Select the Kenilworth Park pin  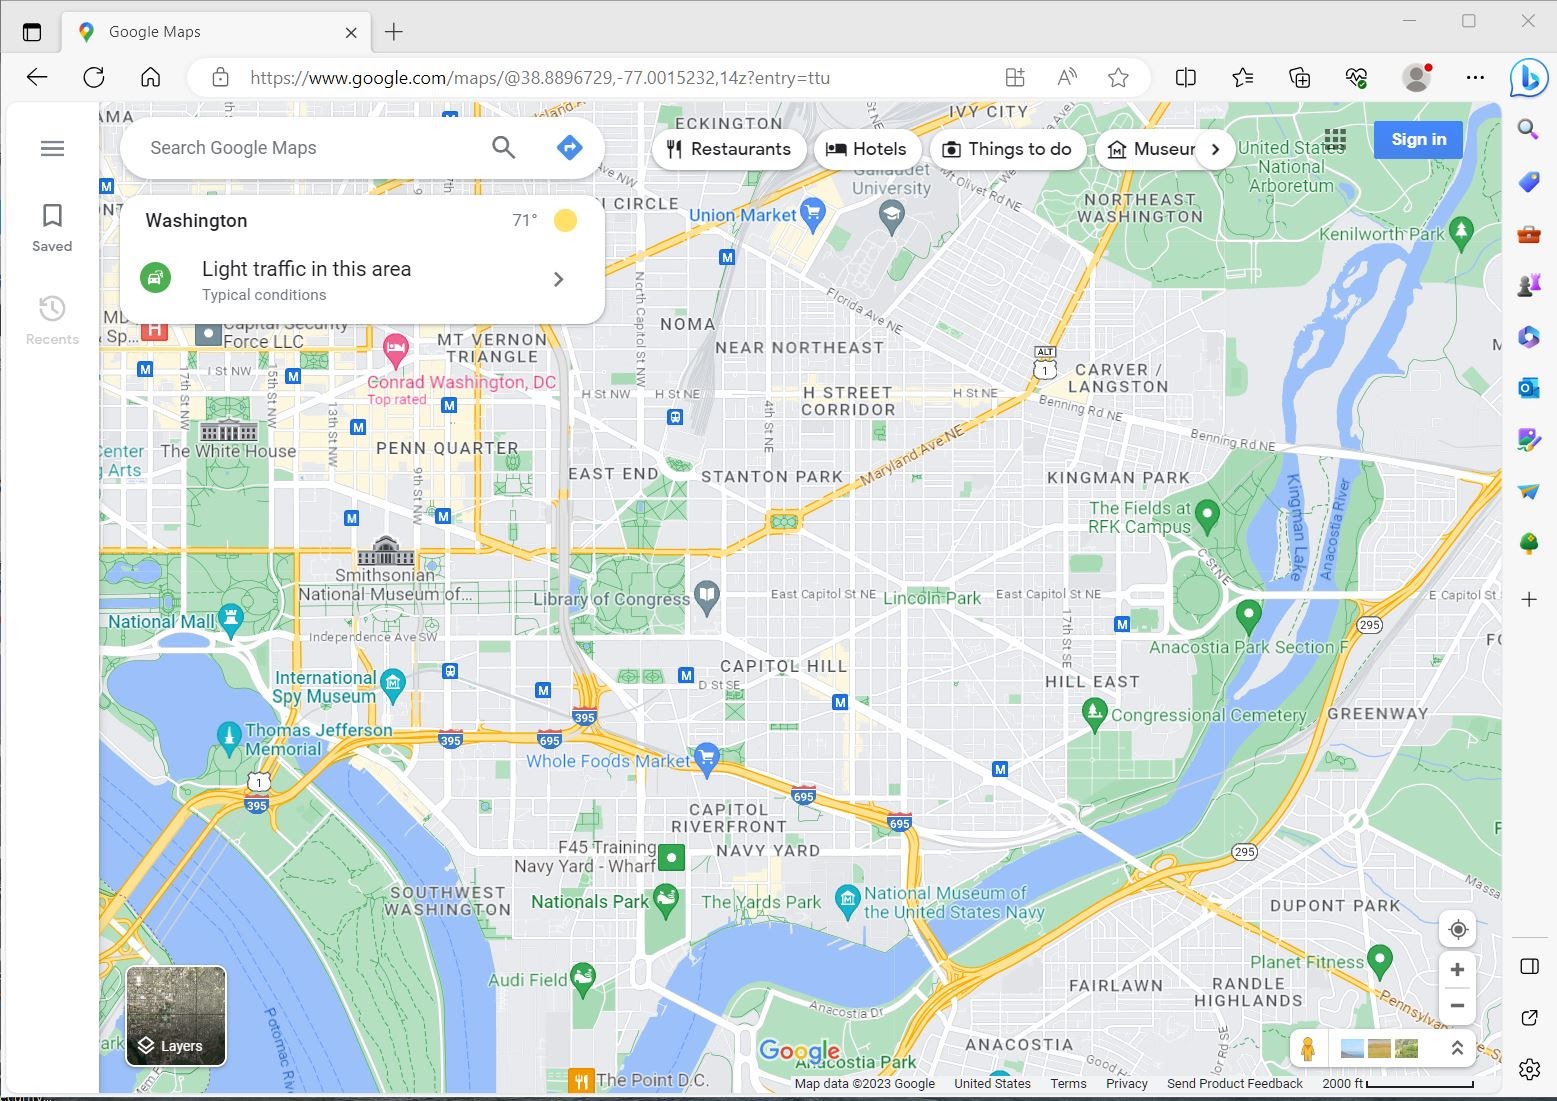(x=1462, y=232)
